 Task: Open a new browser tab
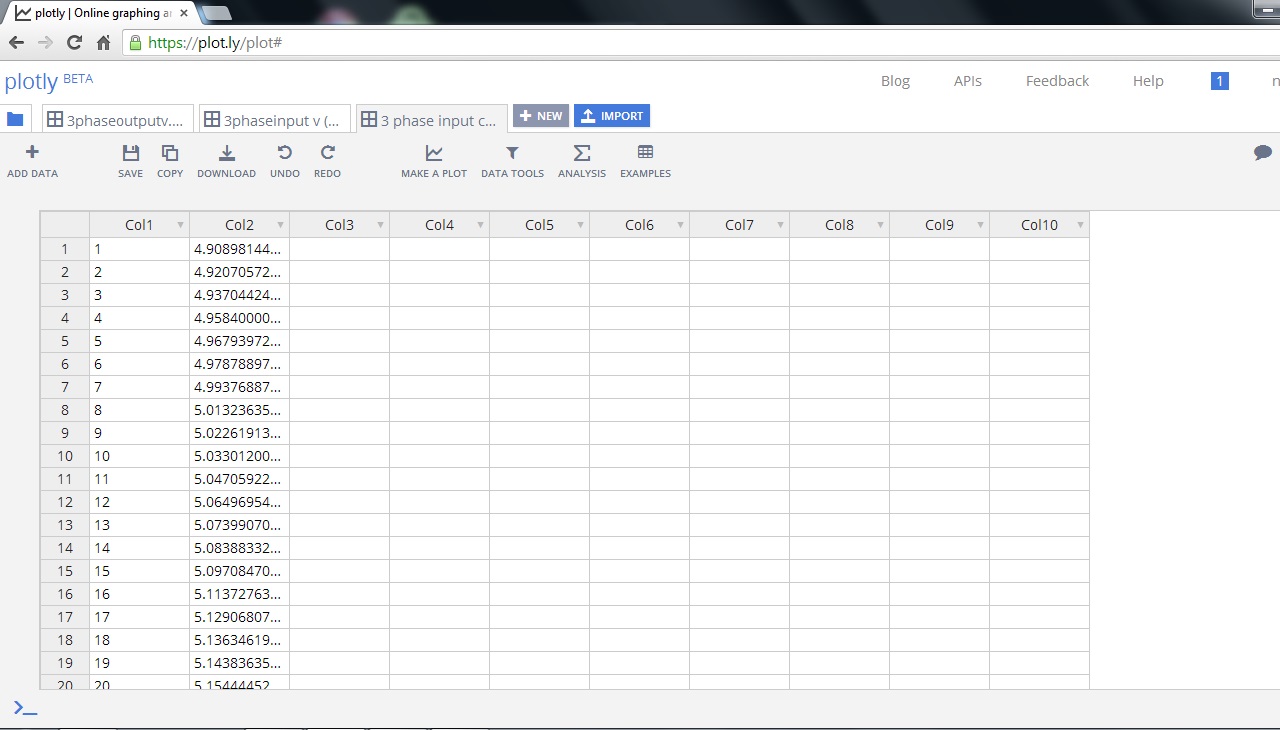click(x=216, y=13)
